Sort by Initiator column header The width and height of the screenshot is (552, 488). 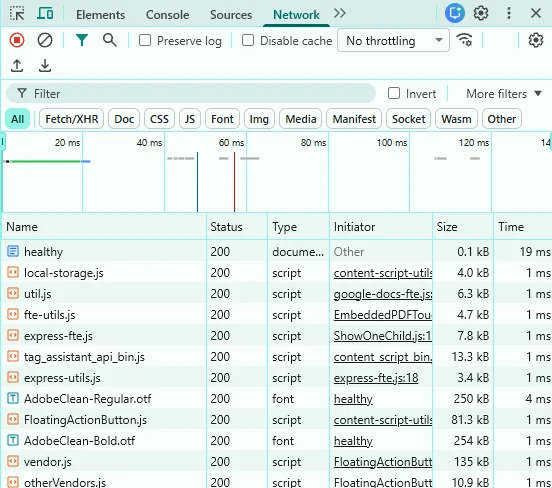coord(381,226)
